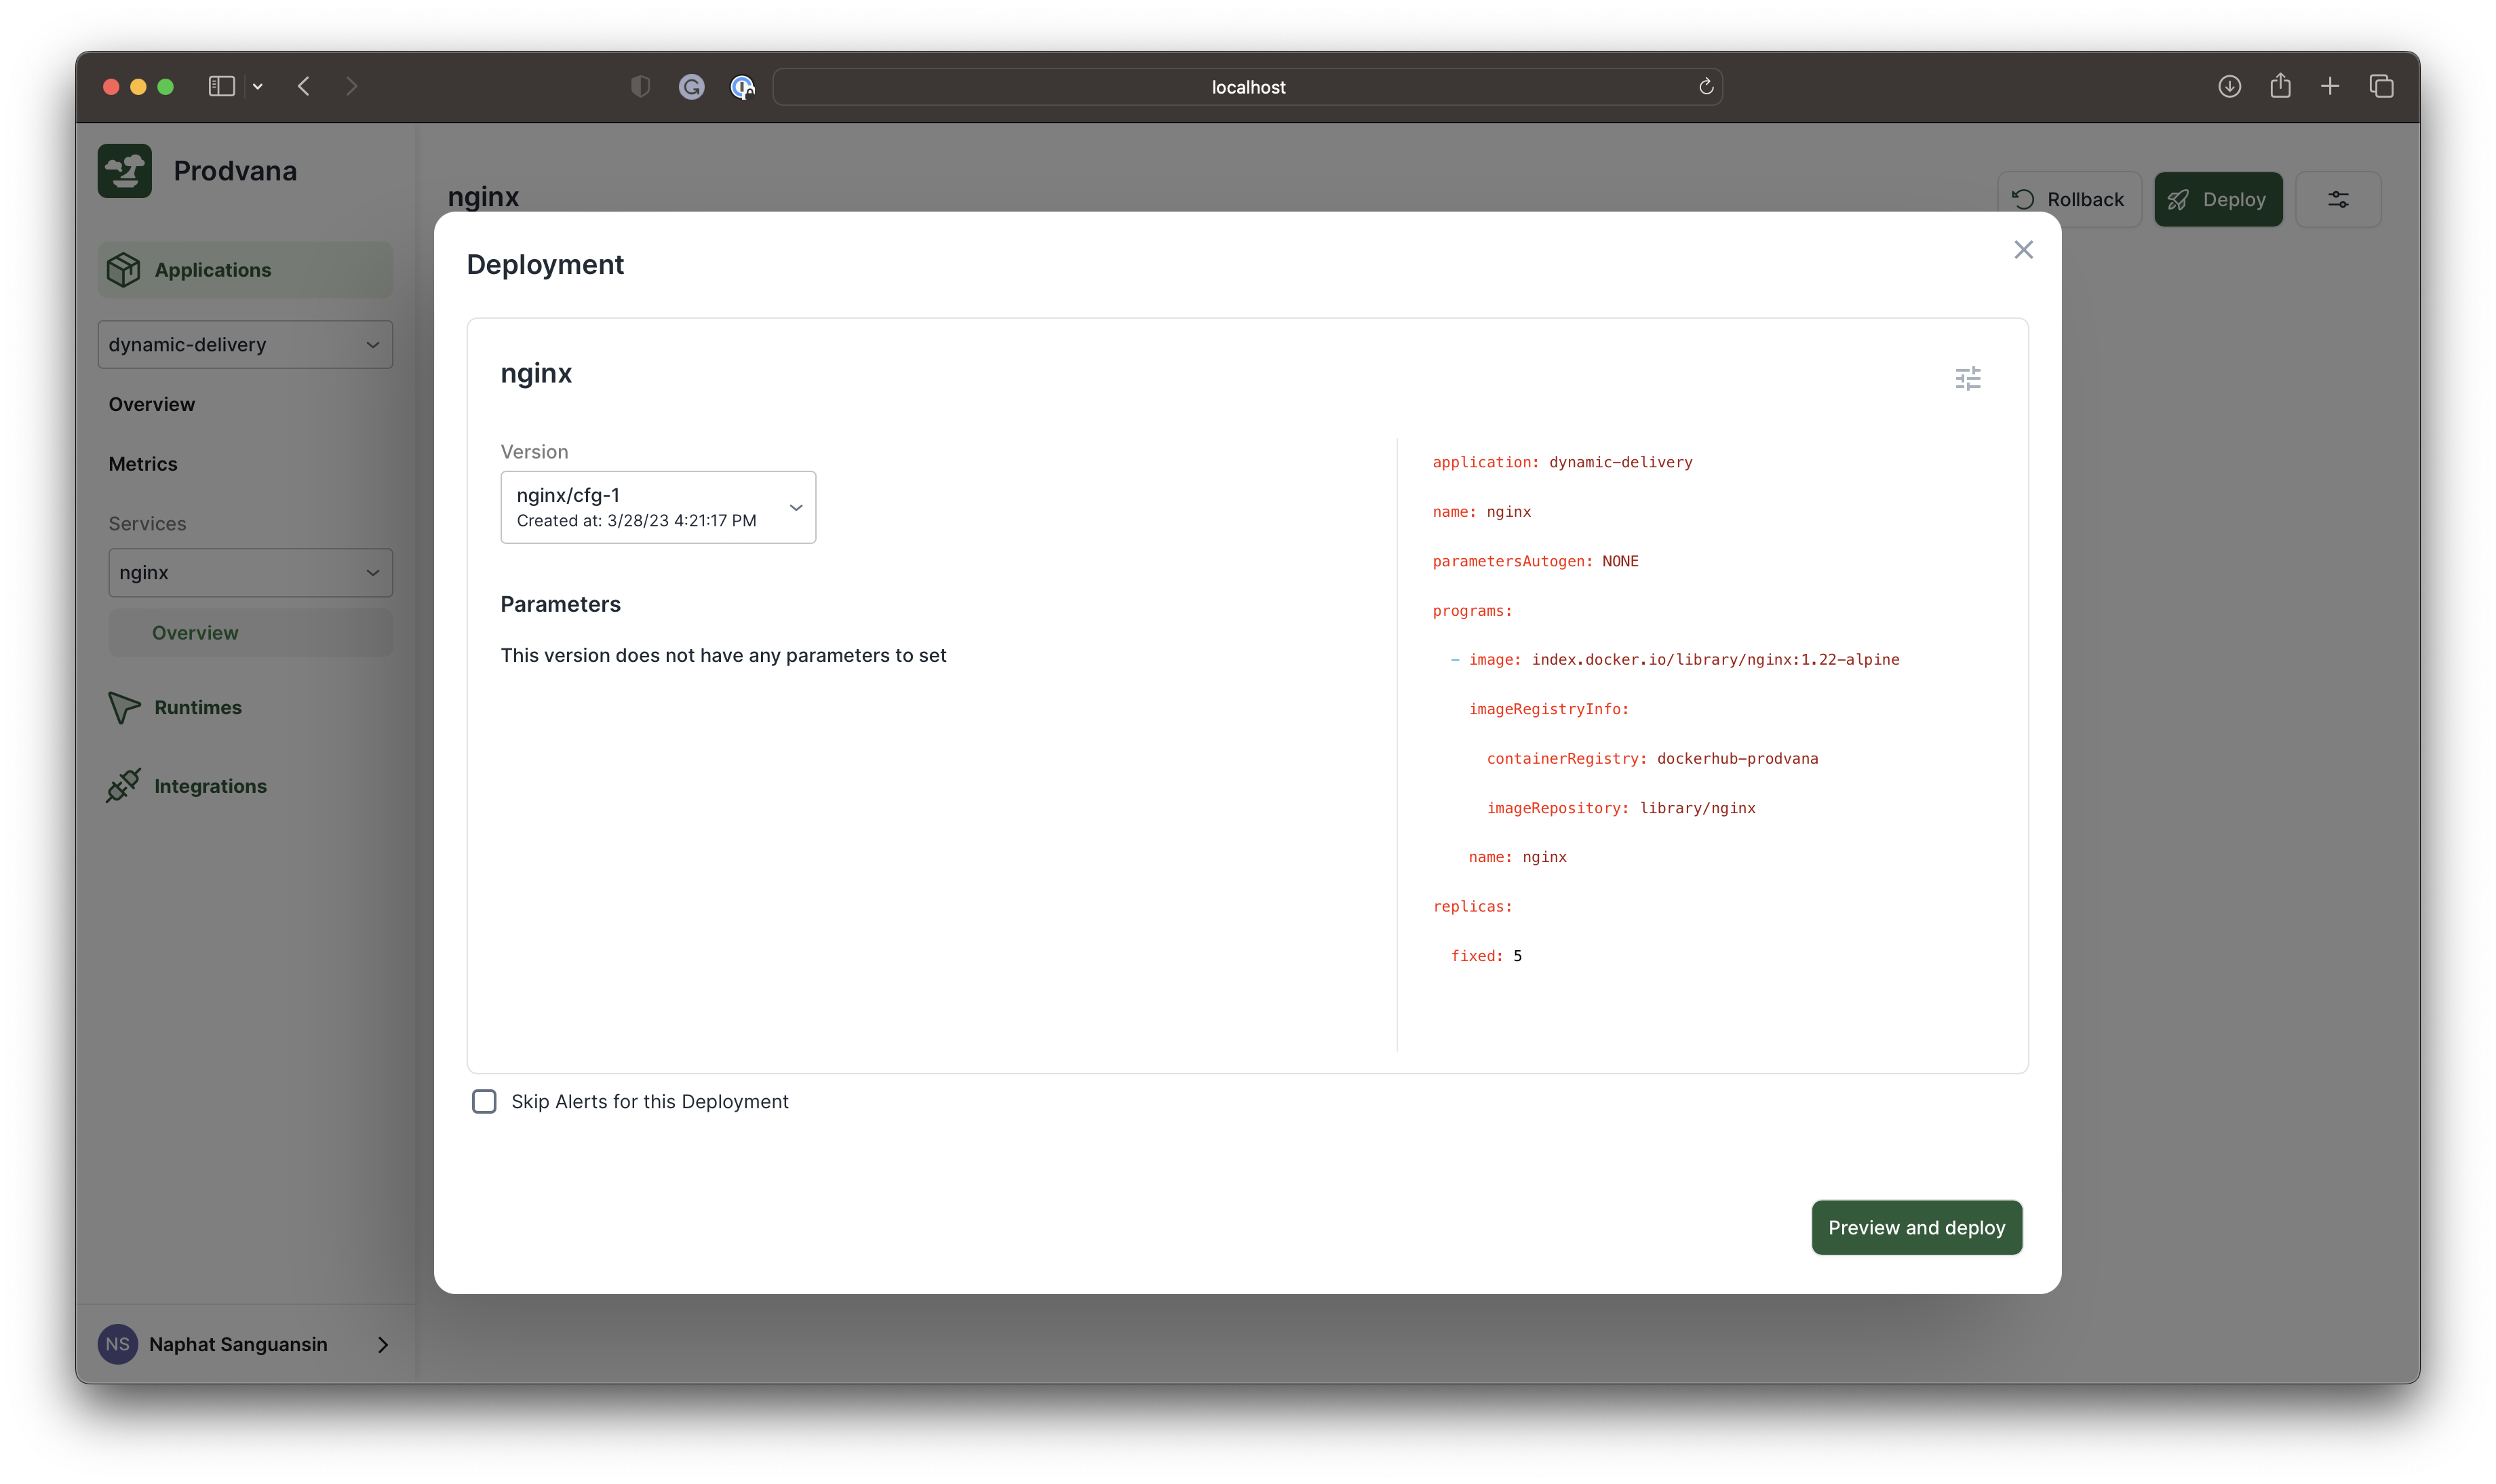
Task: Click the Safari share icon
Action: pyautogui.click(x=2280, y=87)
